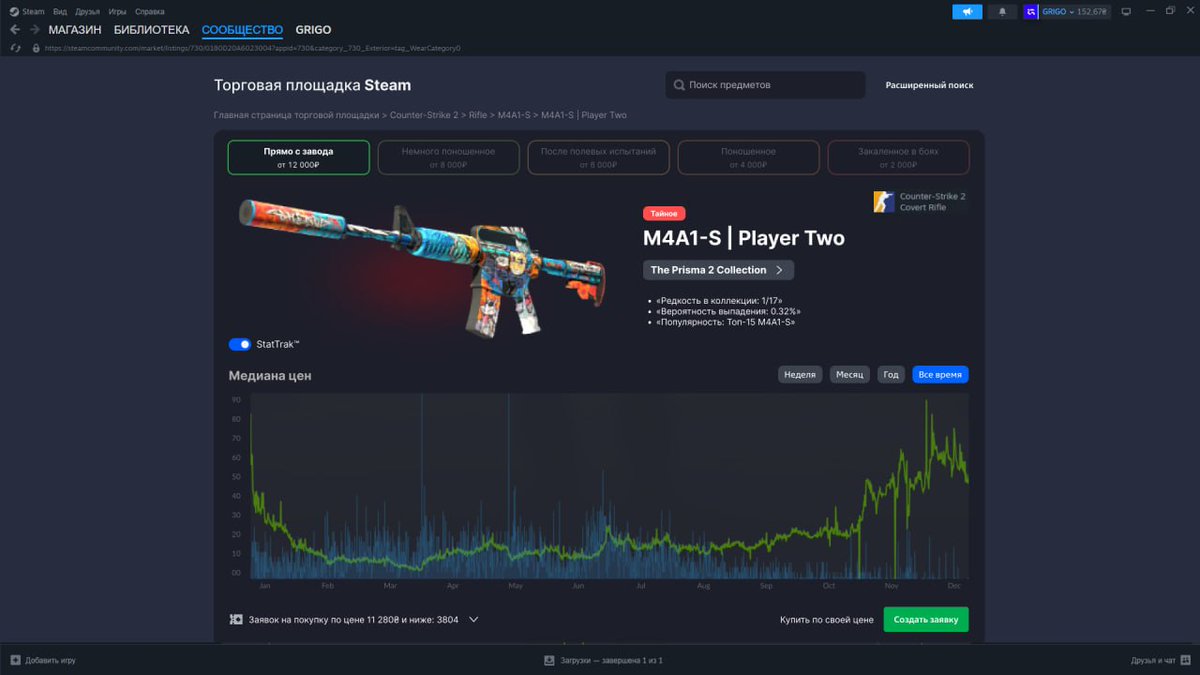Click the GRIGO profile avatar

pos(1031,12)
